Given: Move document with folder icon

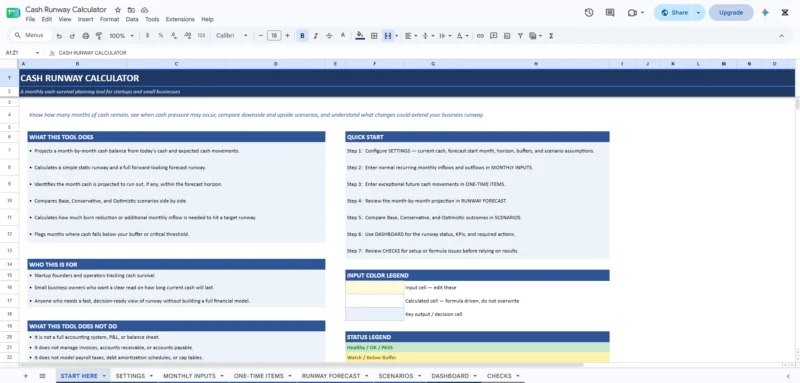Looking at the screenshot, I should coord(131,10).
